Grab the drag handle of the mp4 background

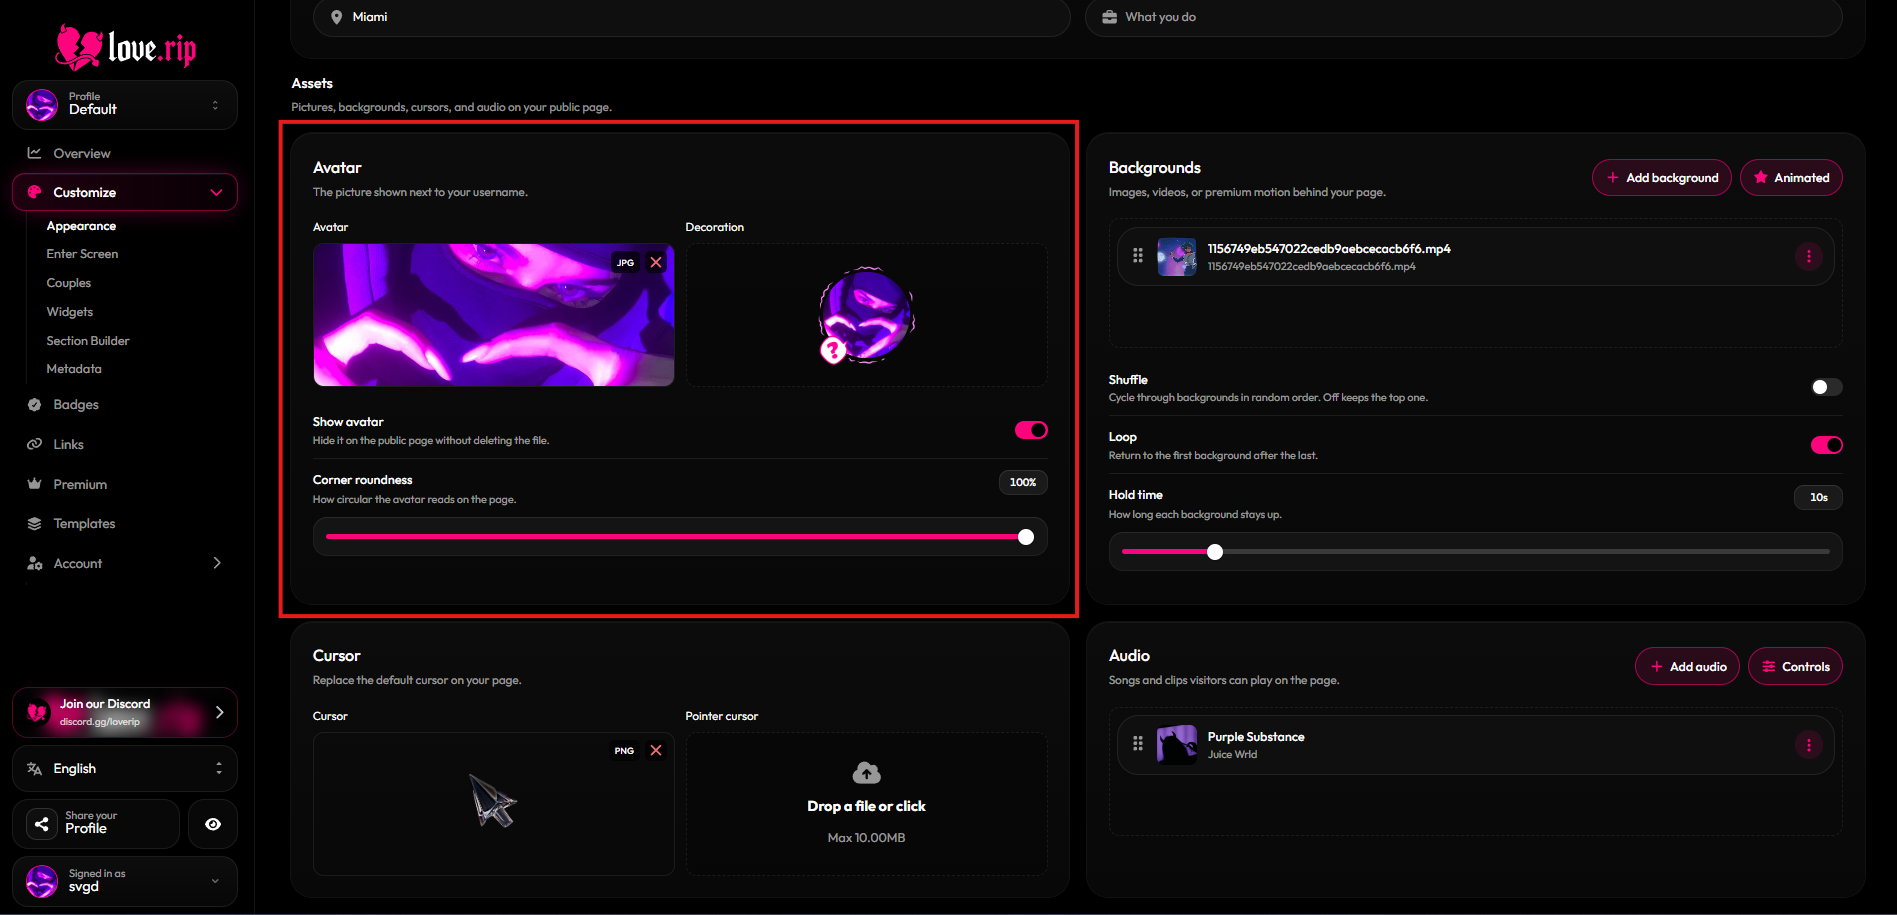click(1138, 256)
